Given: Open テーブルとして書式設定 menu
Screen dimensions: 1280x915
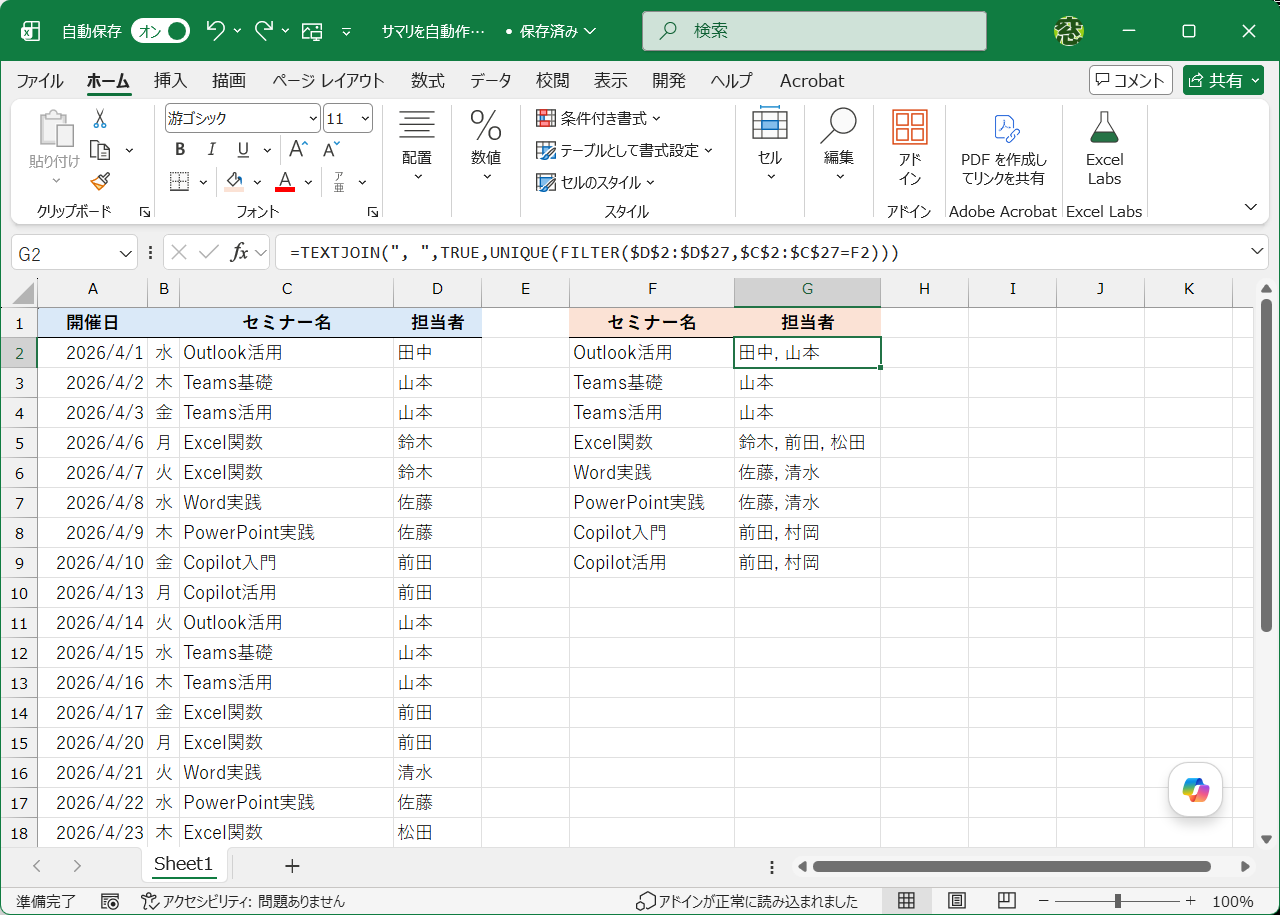Looking at the screenshot, I should point(624,150).
